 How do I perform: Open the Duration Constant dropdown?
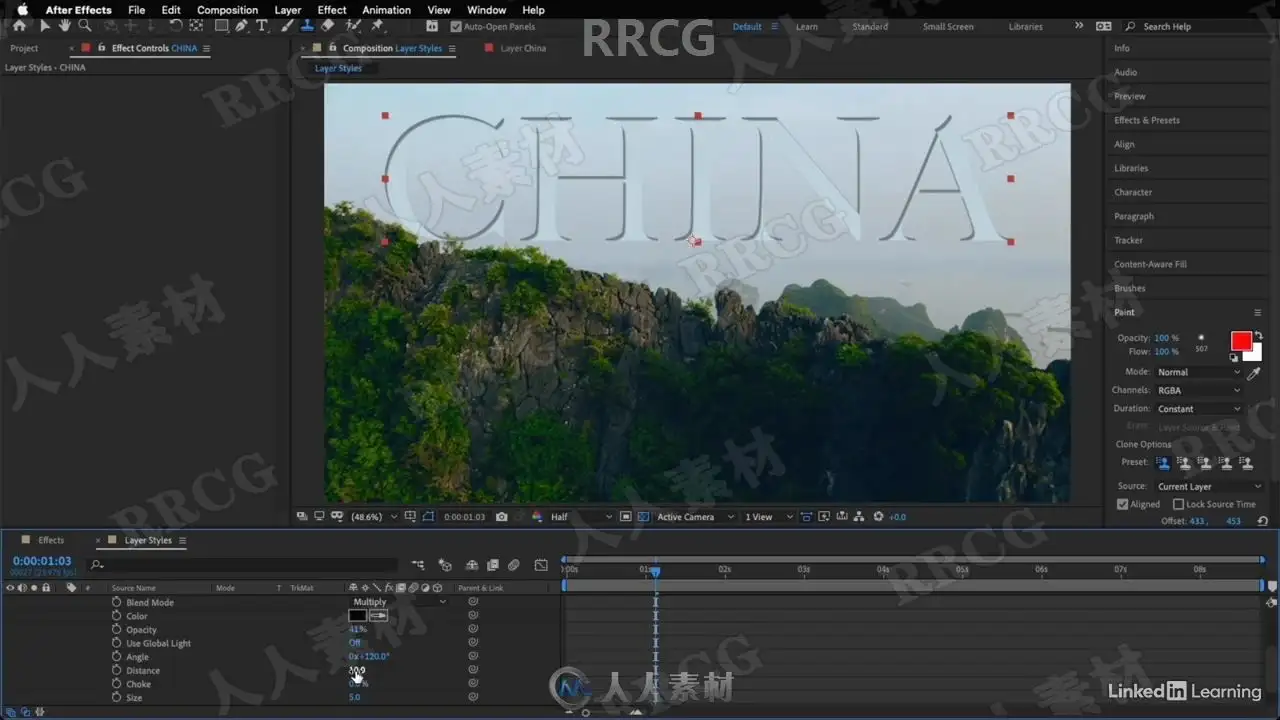point(1199,409)
